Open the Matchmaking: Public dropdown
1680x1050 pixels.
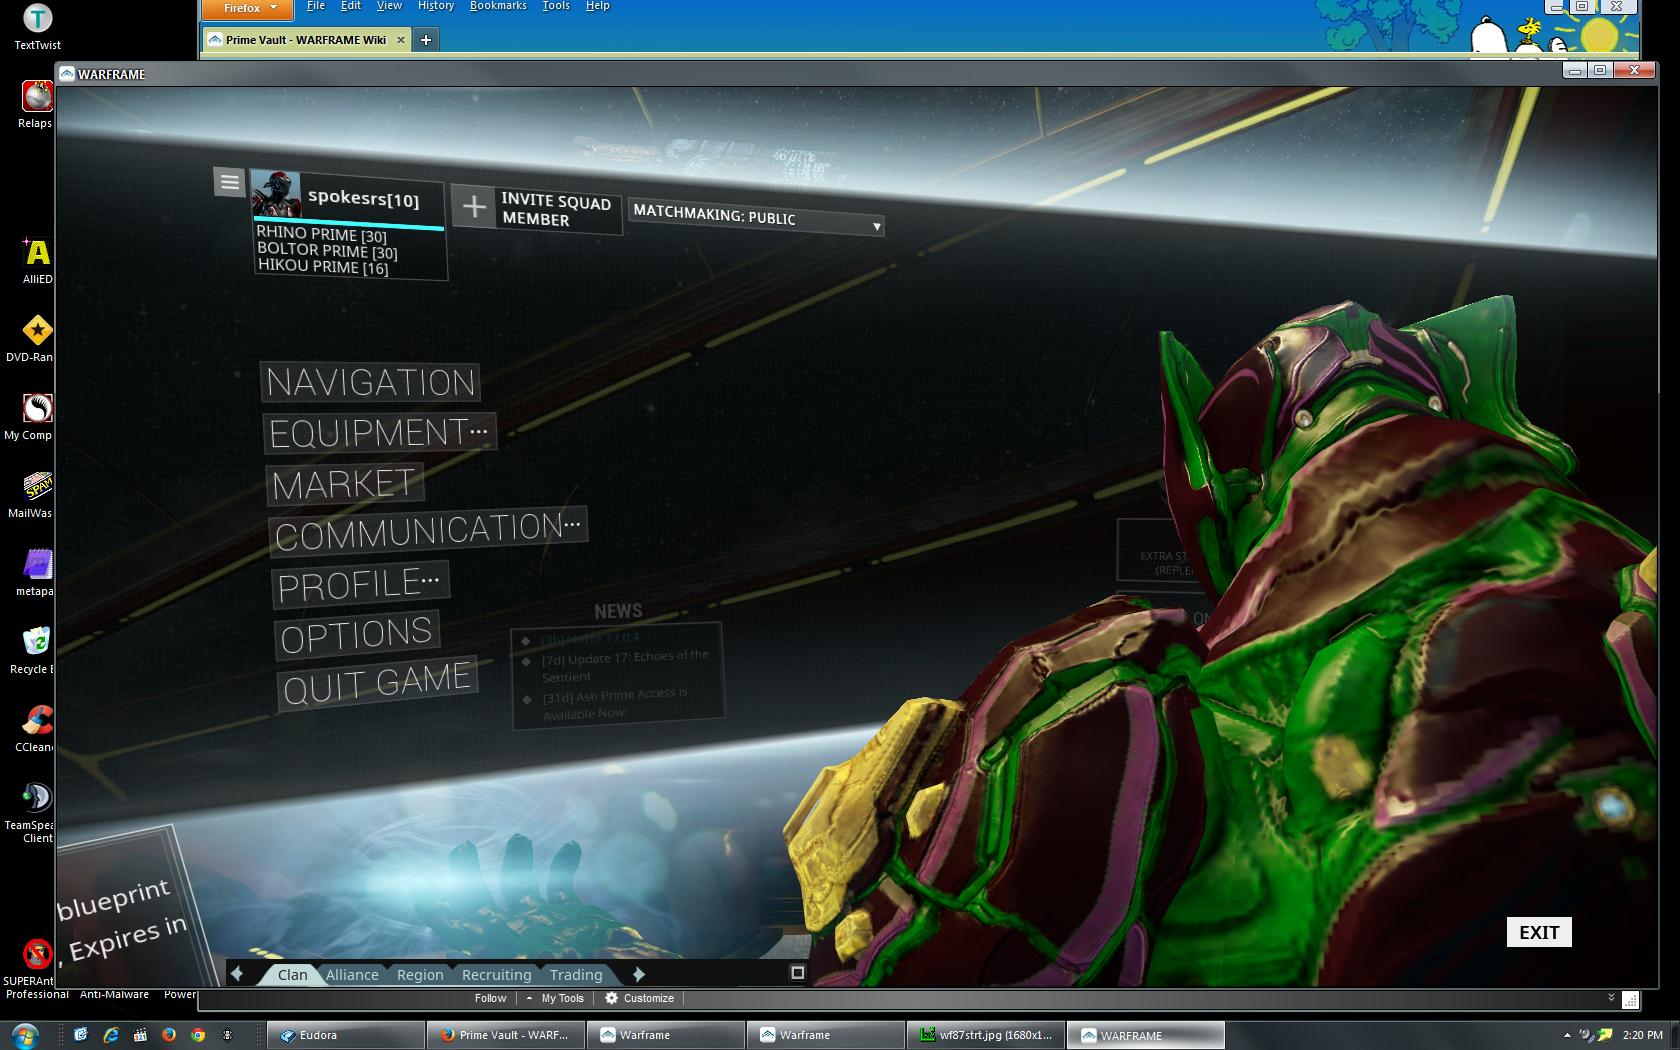[755, 219]
